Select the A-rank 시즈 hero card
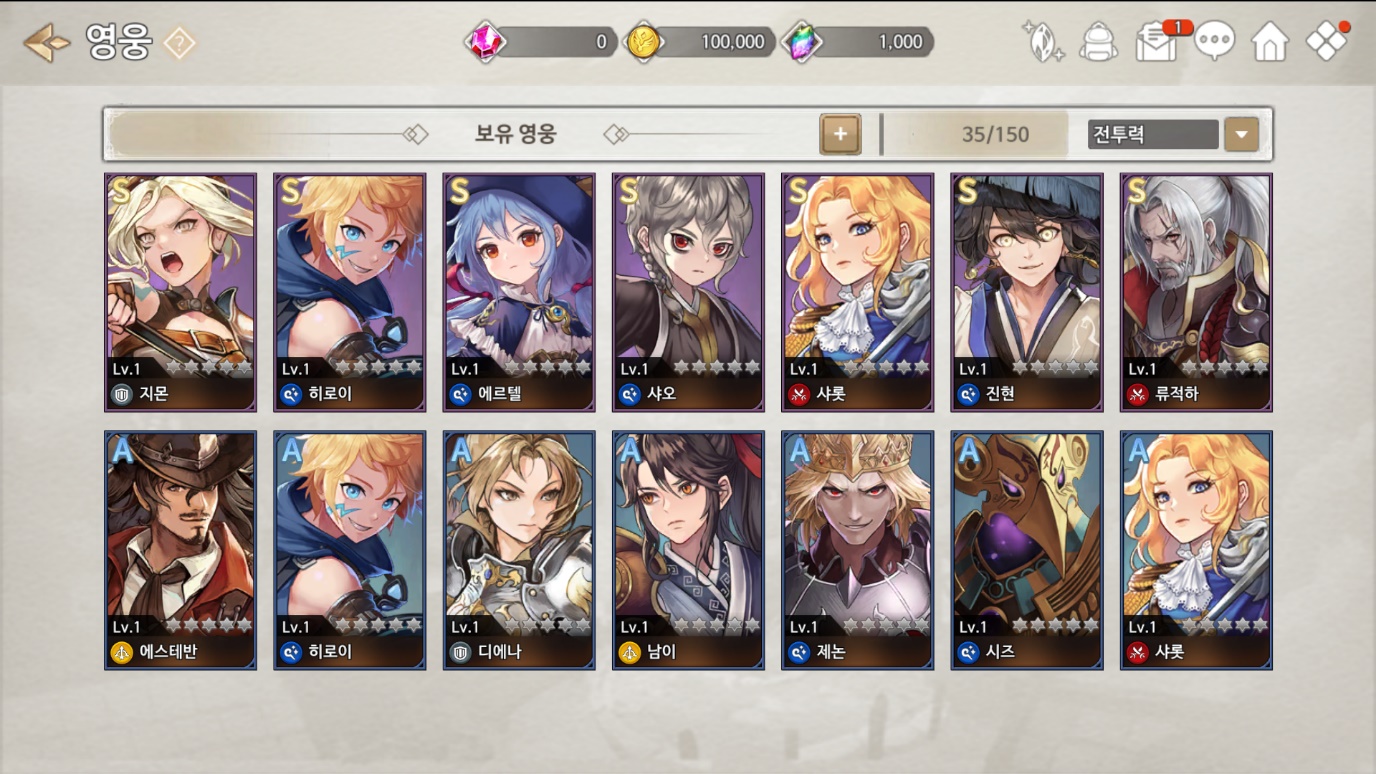Image resolution: width=1376 pixels, height=774 pixels. point(1027,550)
